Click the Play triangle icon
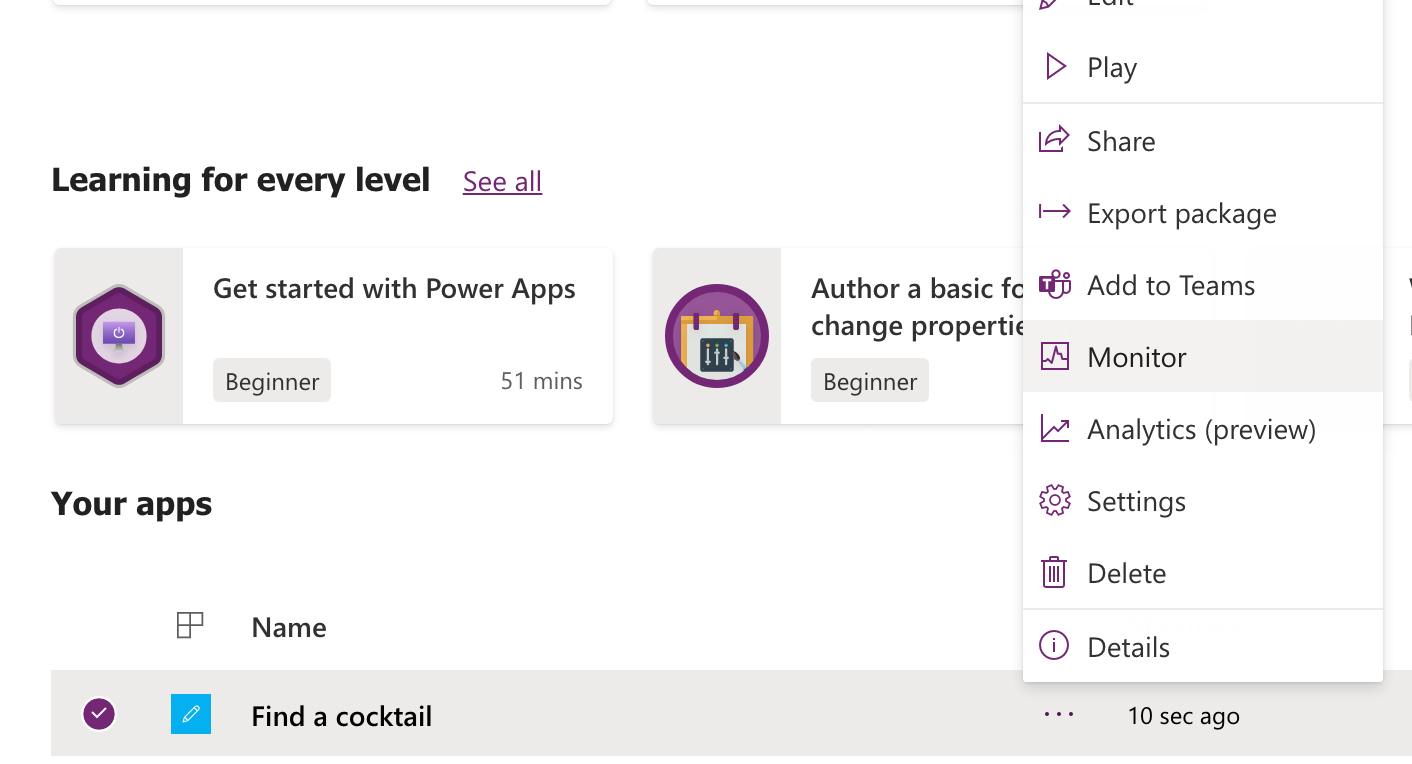Image resolution: width=1412 pixels, height=764 pixels. coord(1055,67)
